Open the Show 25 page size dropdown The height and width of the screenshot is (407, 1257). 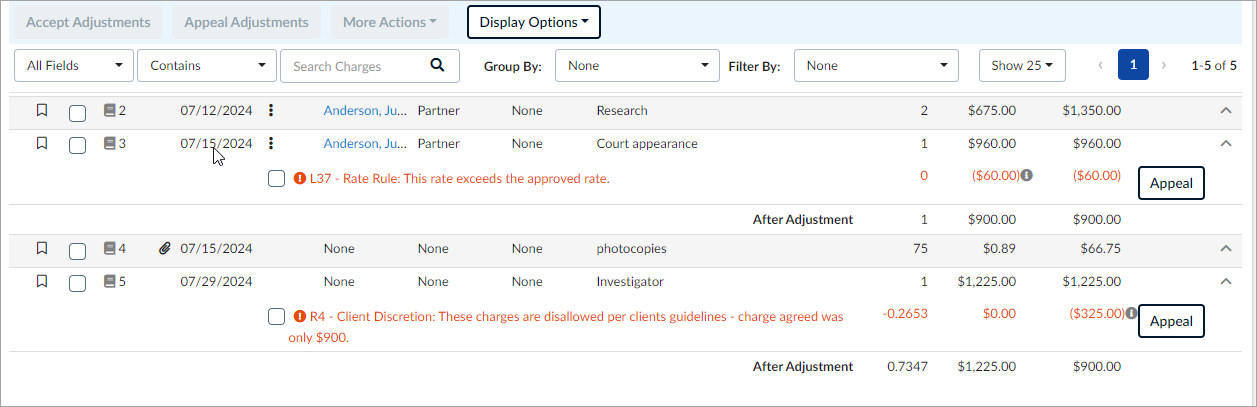click(1022, 66)
